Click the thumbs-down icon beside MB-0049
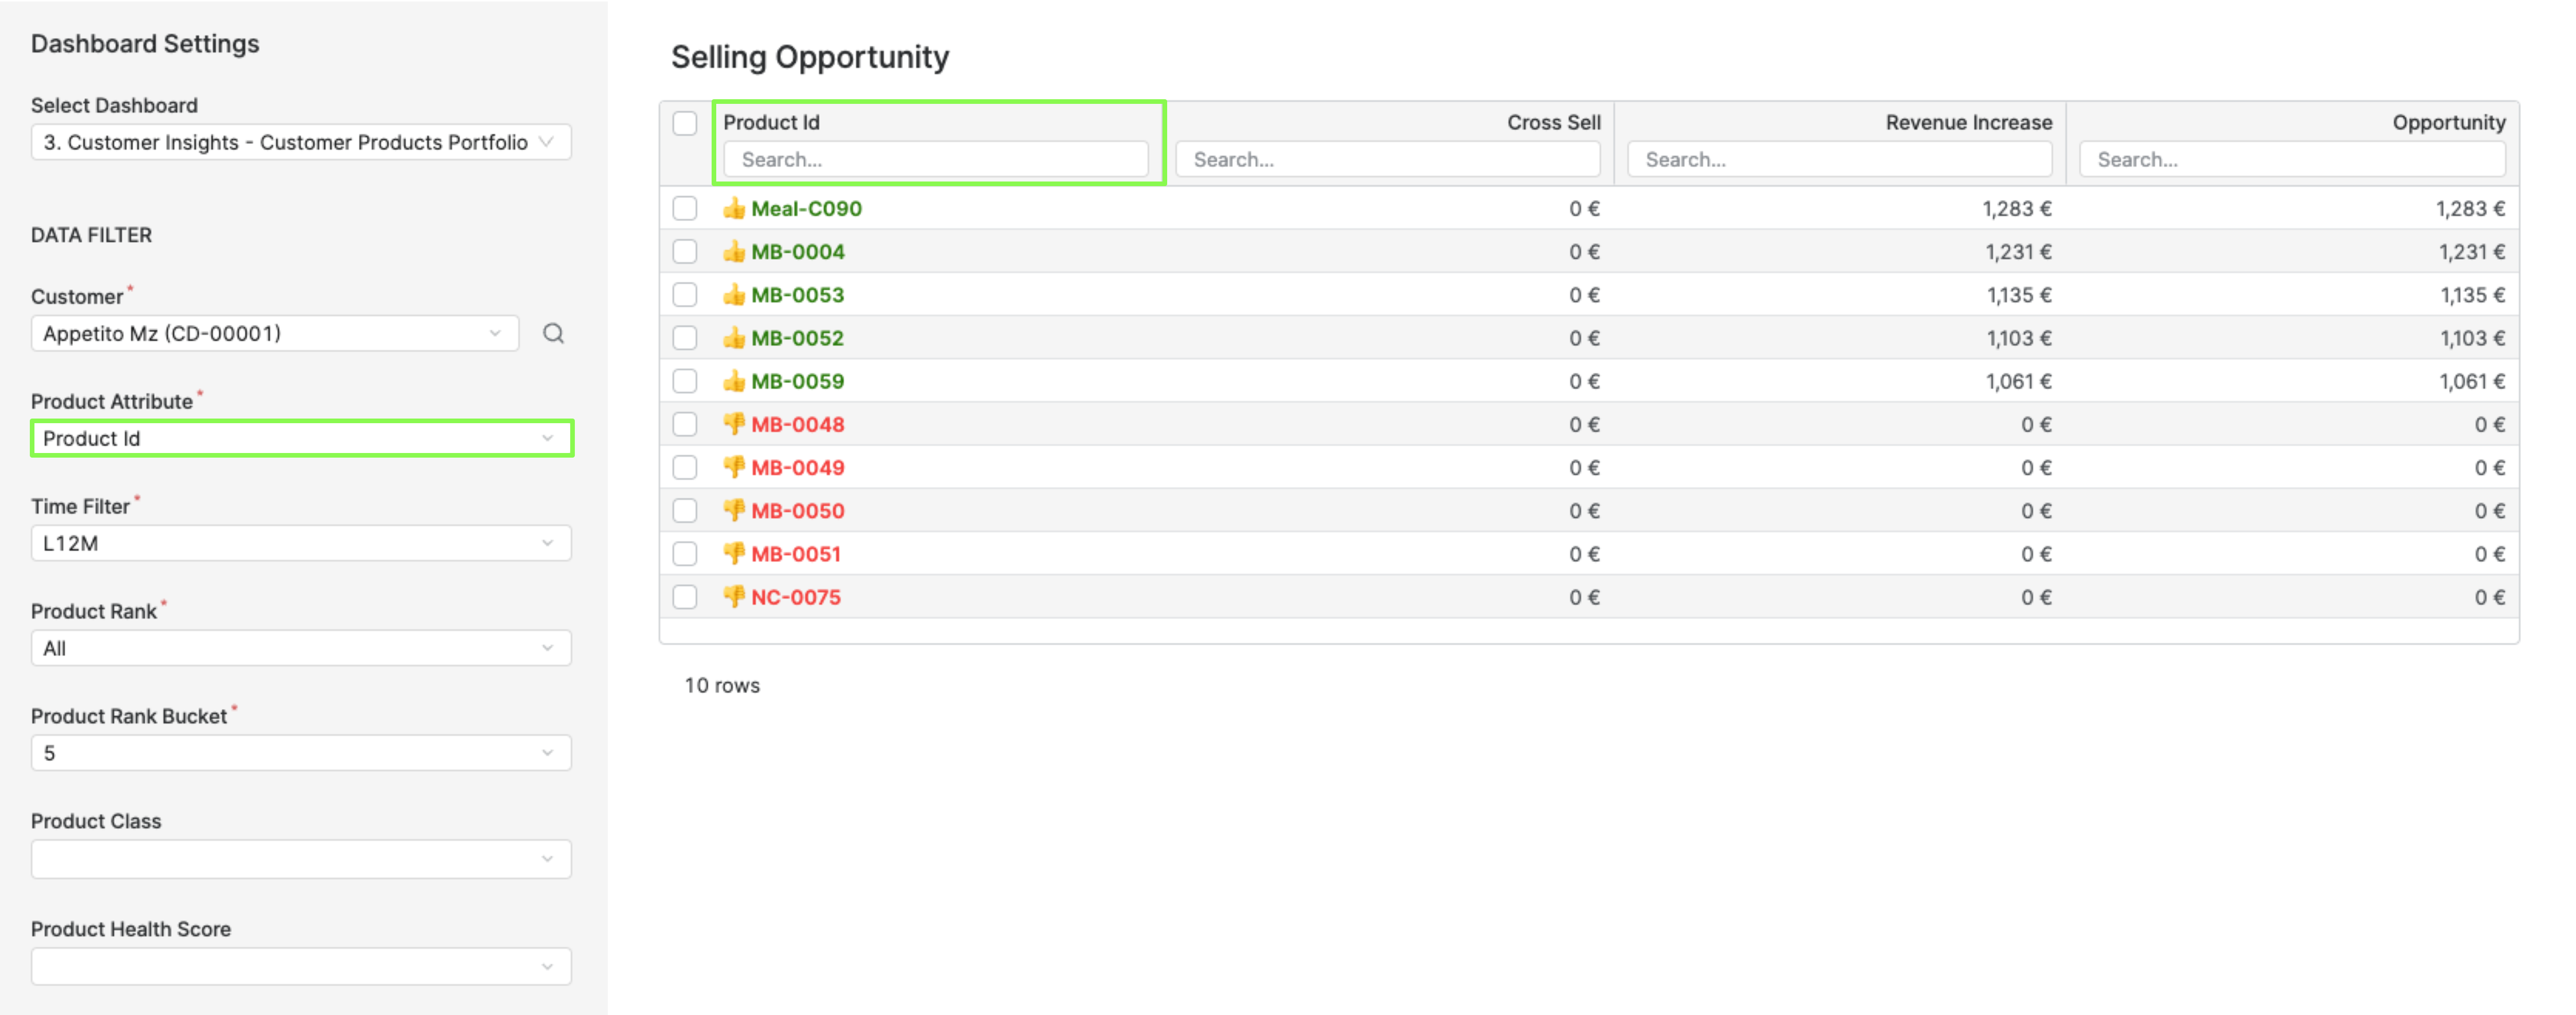This screenshot has height=1015, width=2576. (x=735, y=467)
